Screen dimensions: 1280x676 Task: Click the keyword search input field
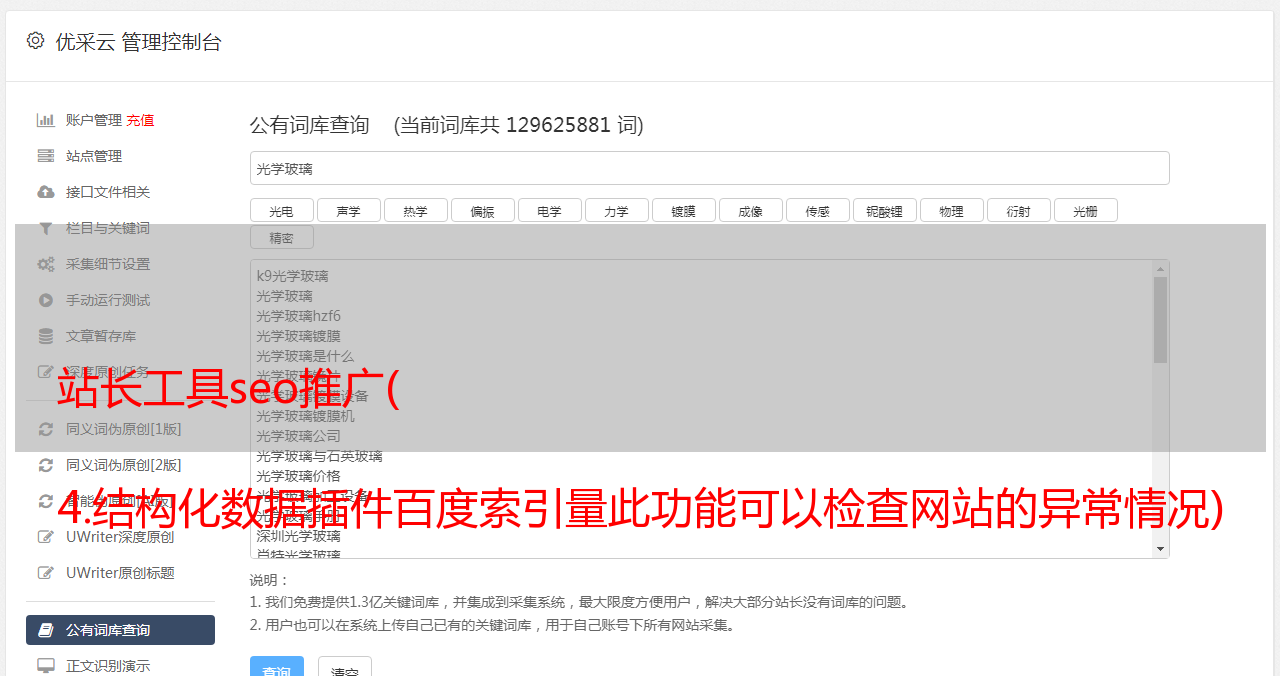[x=710, y=168]
